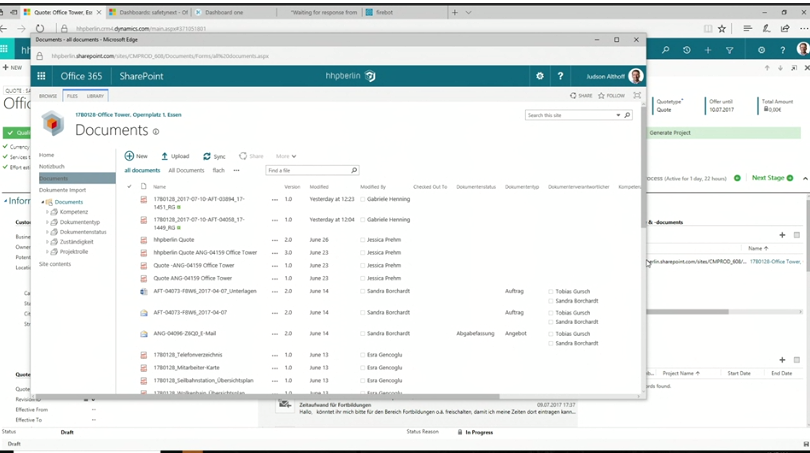
Task: Click checkbox beside Sandra Borchardt AFT-04073 Unterlagen
Action: point(363,291)
